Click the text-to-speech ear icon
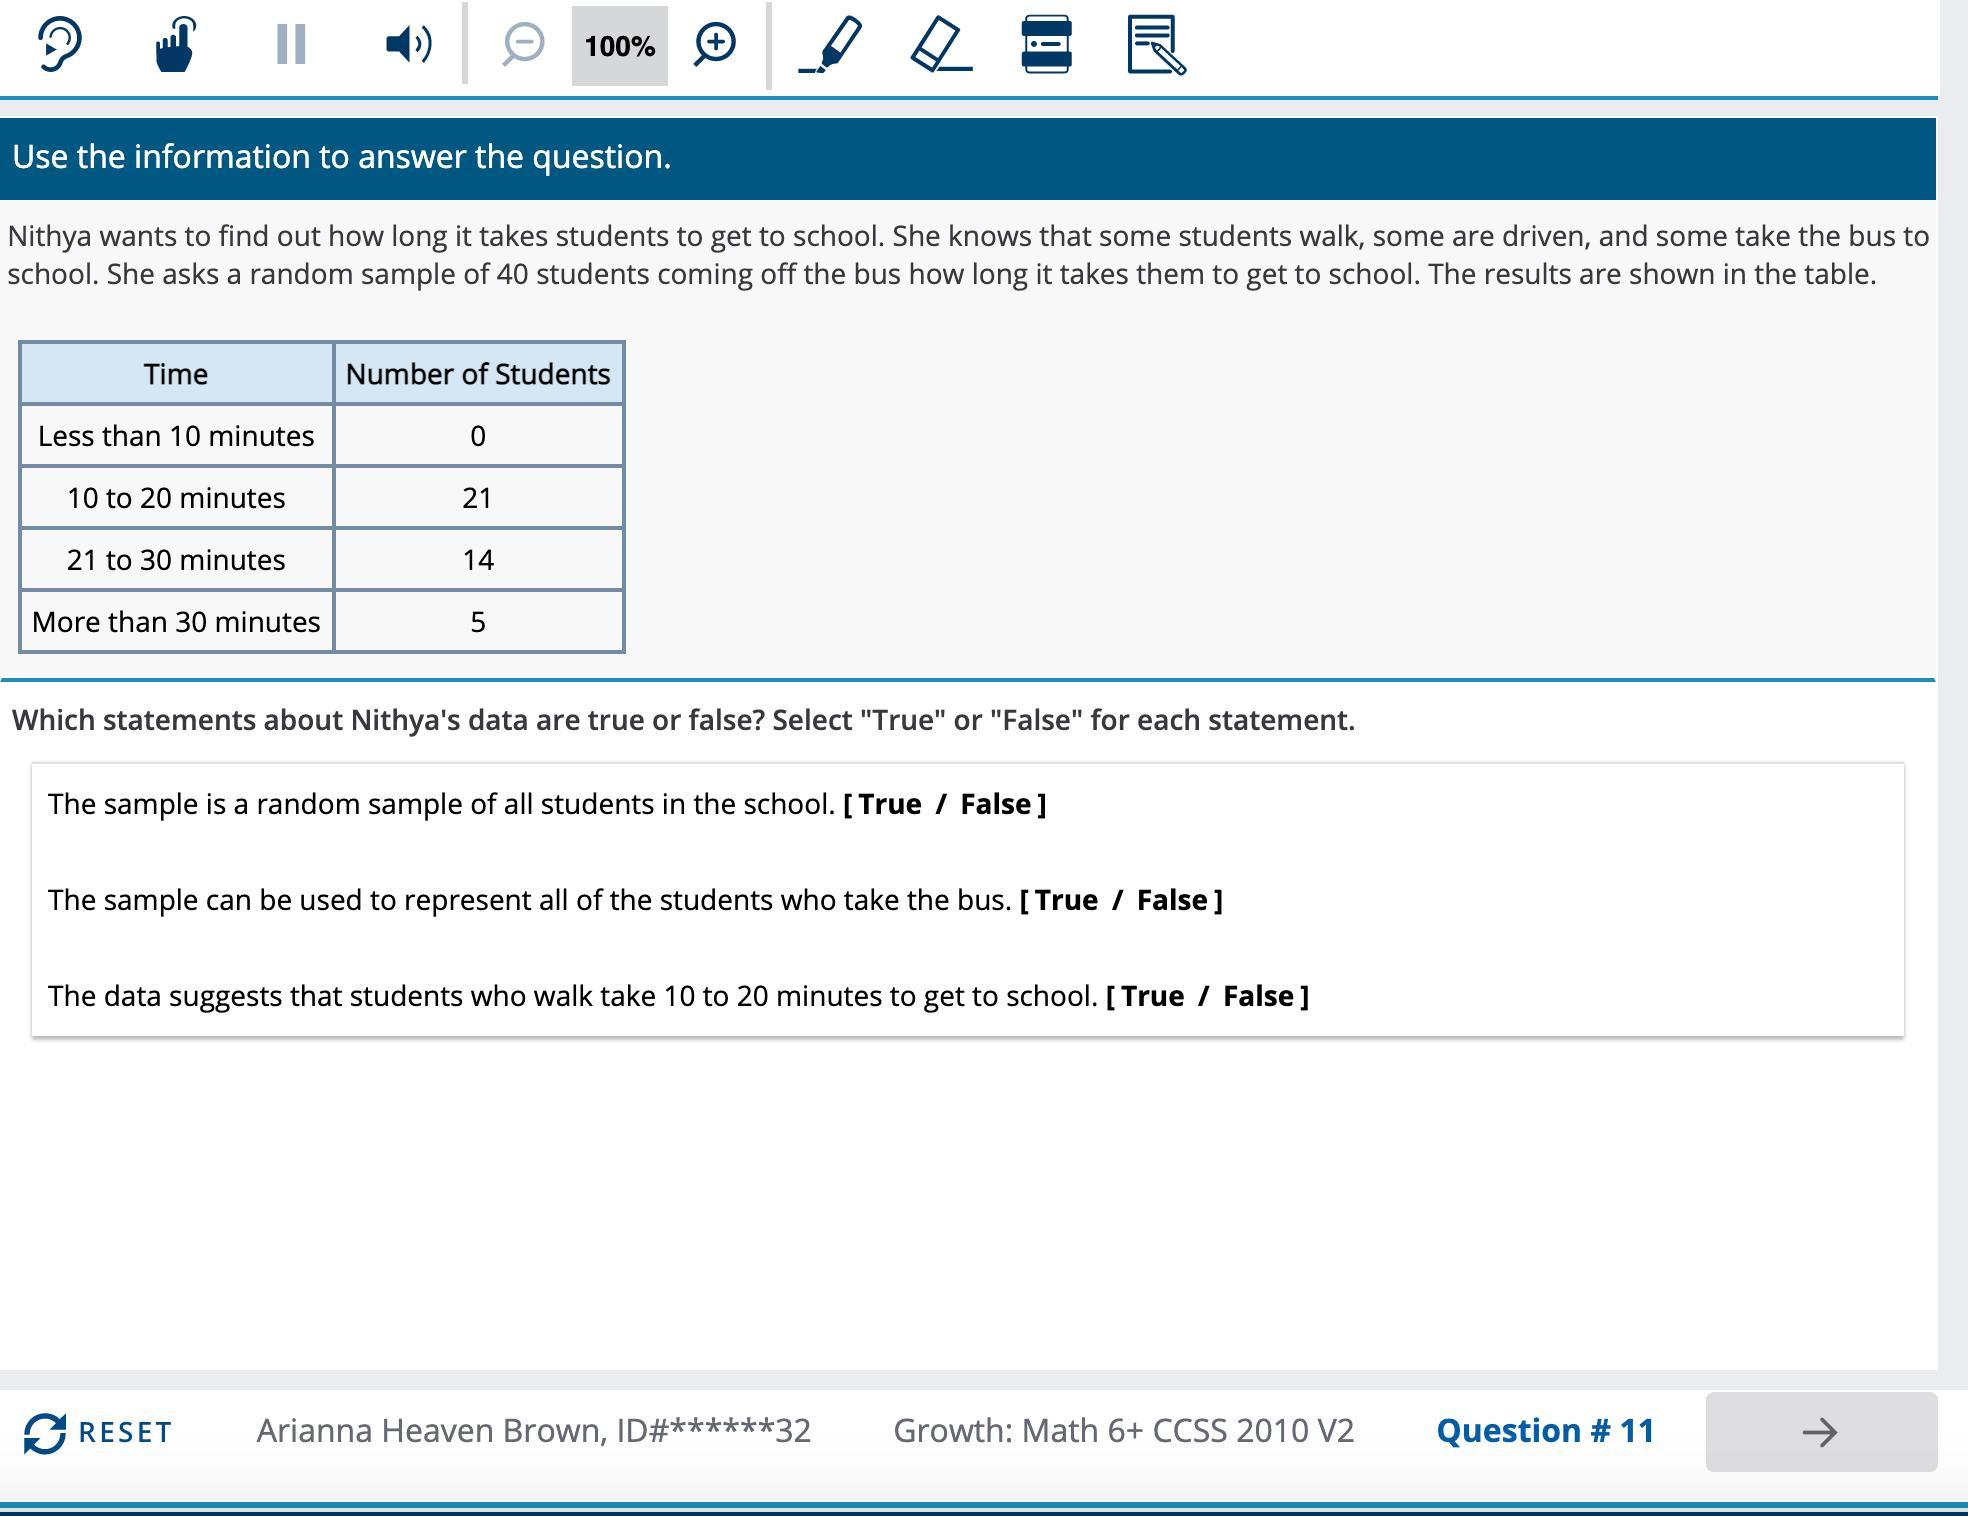Screen dimensions: 1968x1516 59,45
